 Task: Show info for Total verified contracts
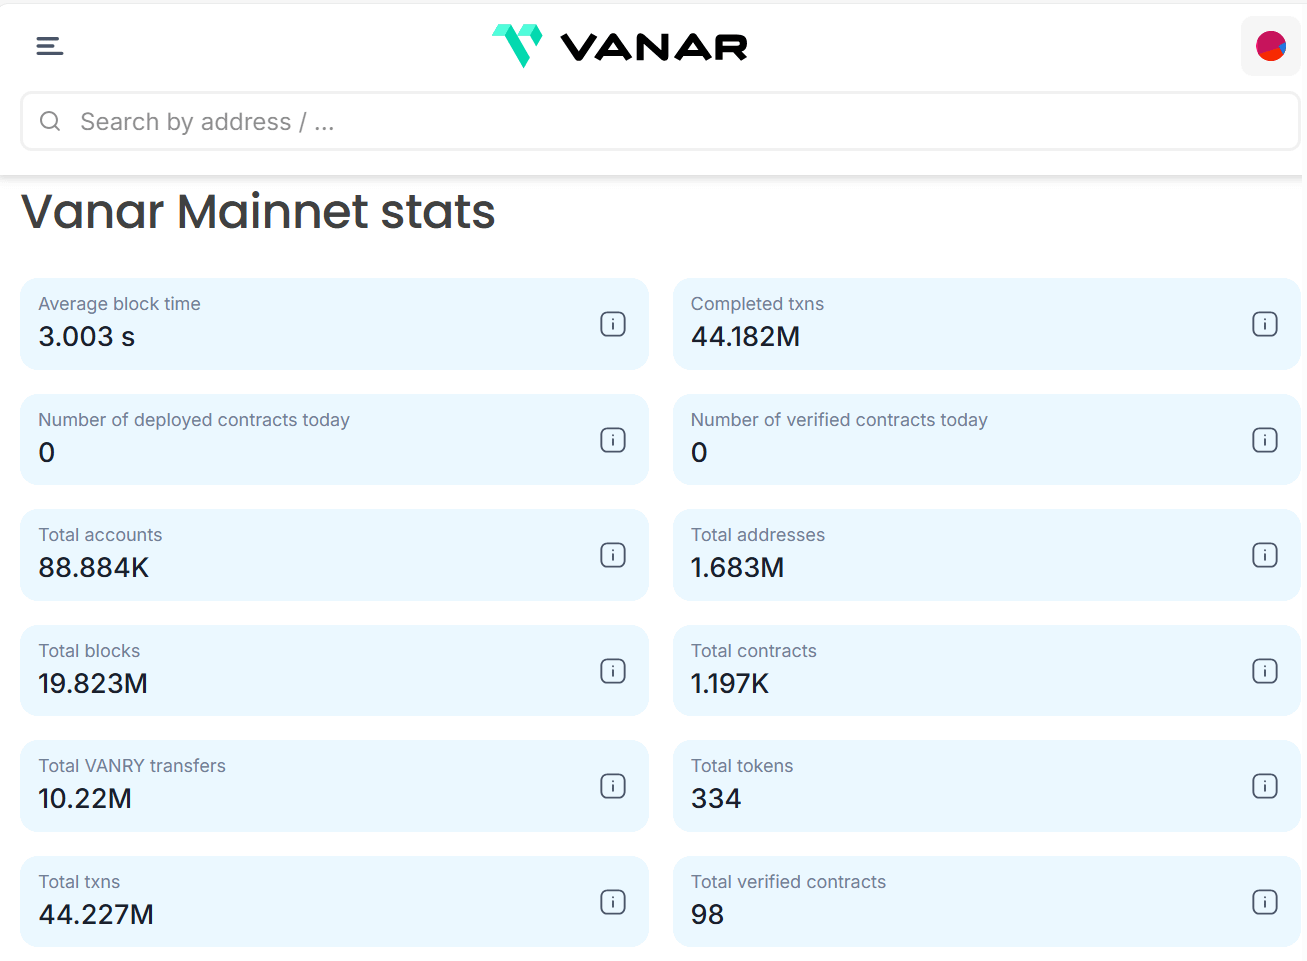pos(1265,902)
